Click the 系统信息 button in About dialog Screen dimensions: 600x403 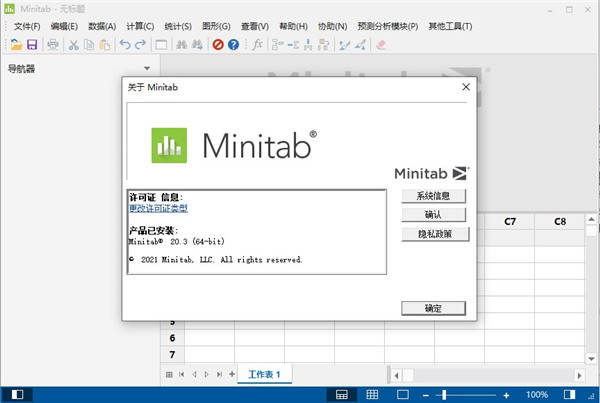(434, 196)
